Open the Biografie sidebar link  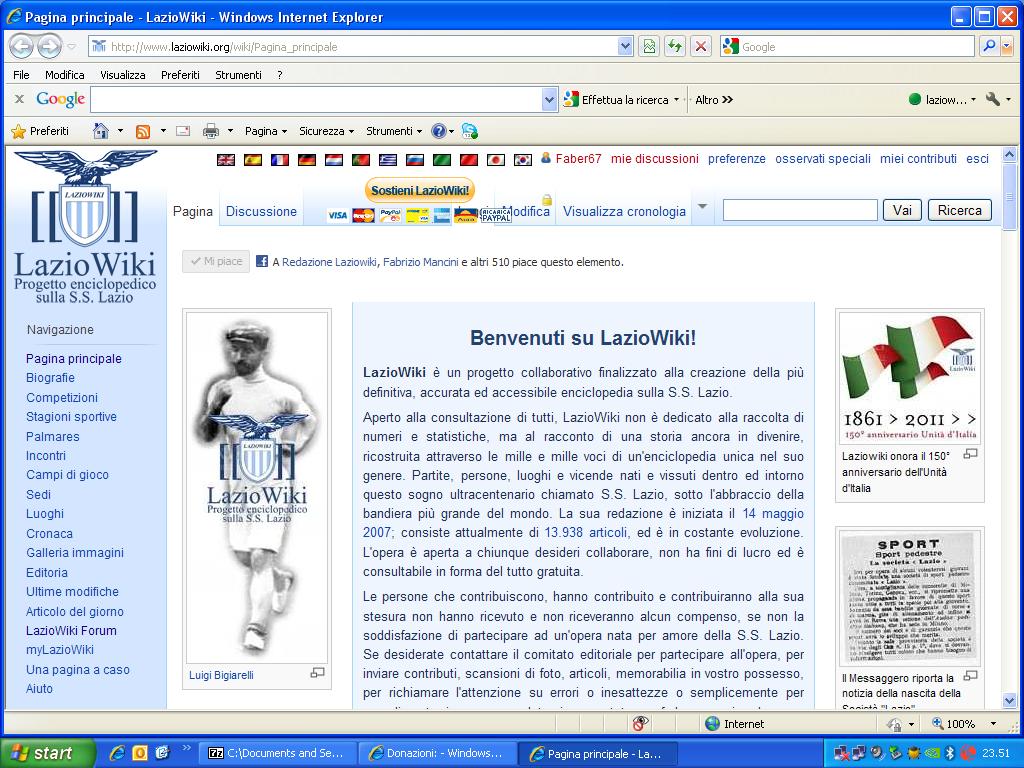pos(50,378)
